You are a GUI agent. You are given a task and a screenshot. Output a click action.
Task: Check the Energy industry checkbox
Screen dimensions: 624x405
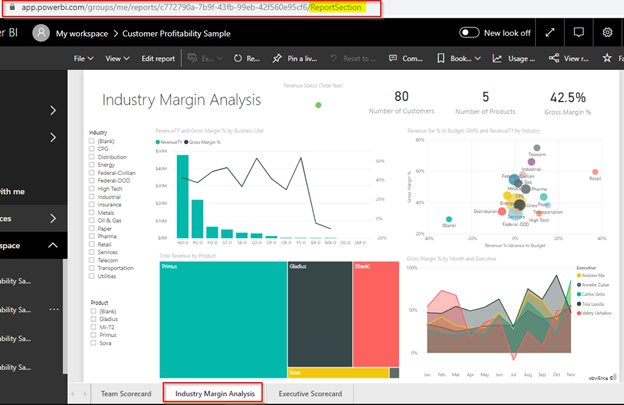(x=92, y=165)
